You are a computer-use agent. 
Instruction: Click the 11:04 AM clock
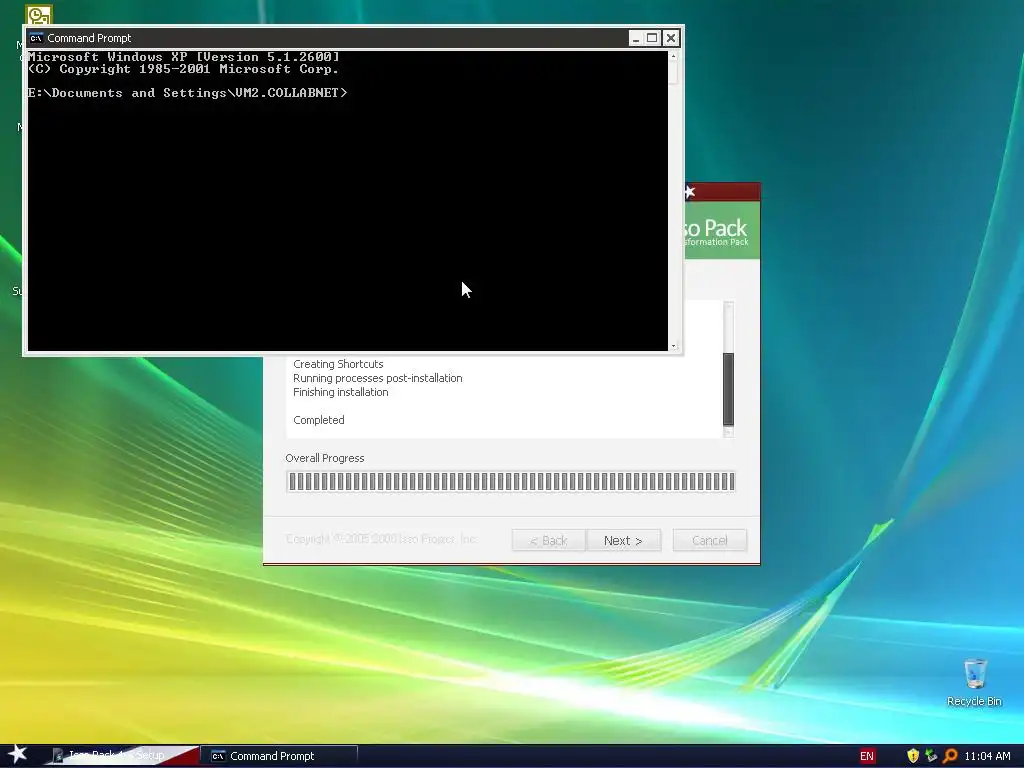coord(987,756)
